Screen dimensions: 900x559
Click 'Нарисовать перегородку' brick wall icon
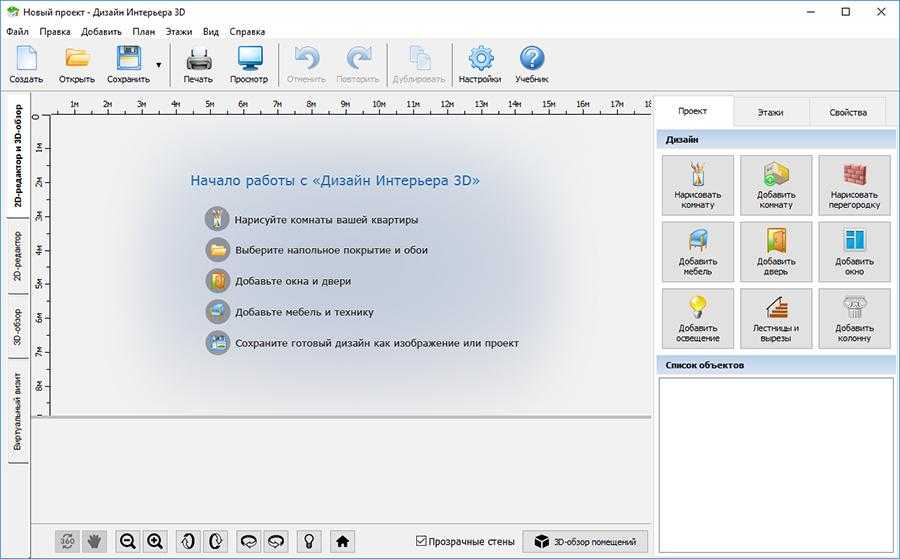[x=853, y=184]
